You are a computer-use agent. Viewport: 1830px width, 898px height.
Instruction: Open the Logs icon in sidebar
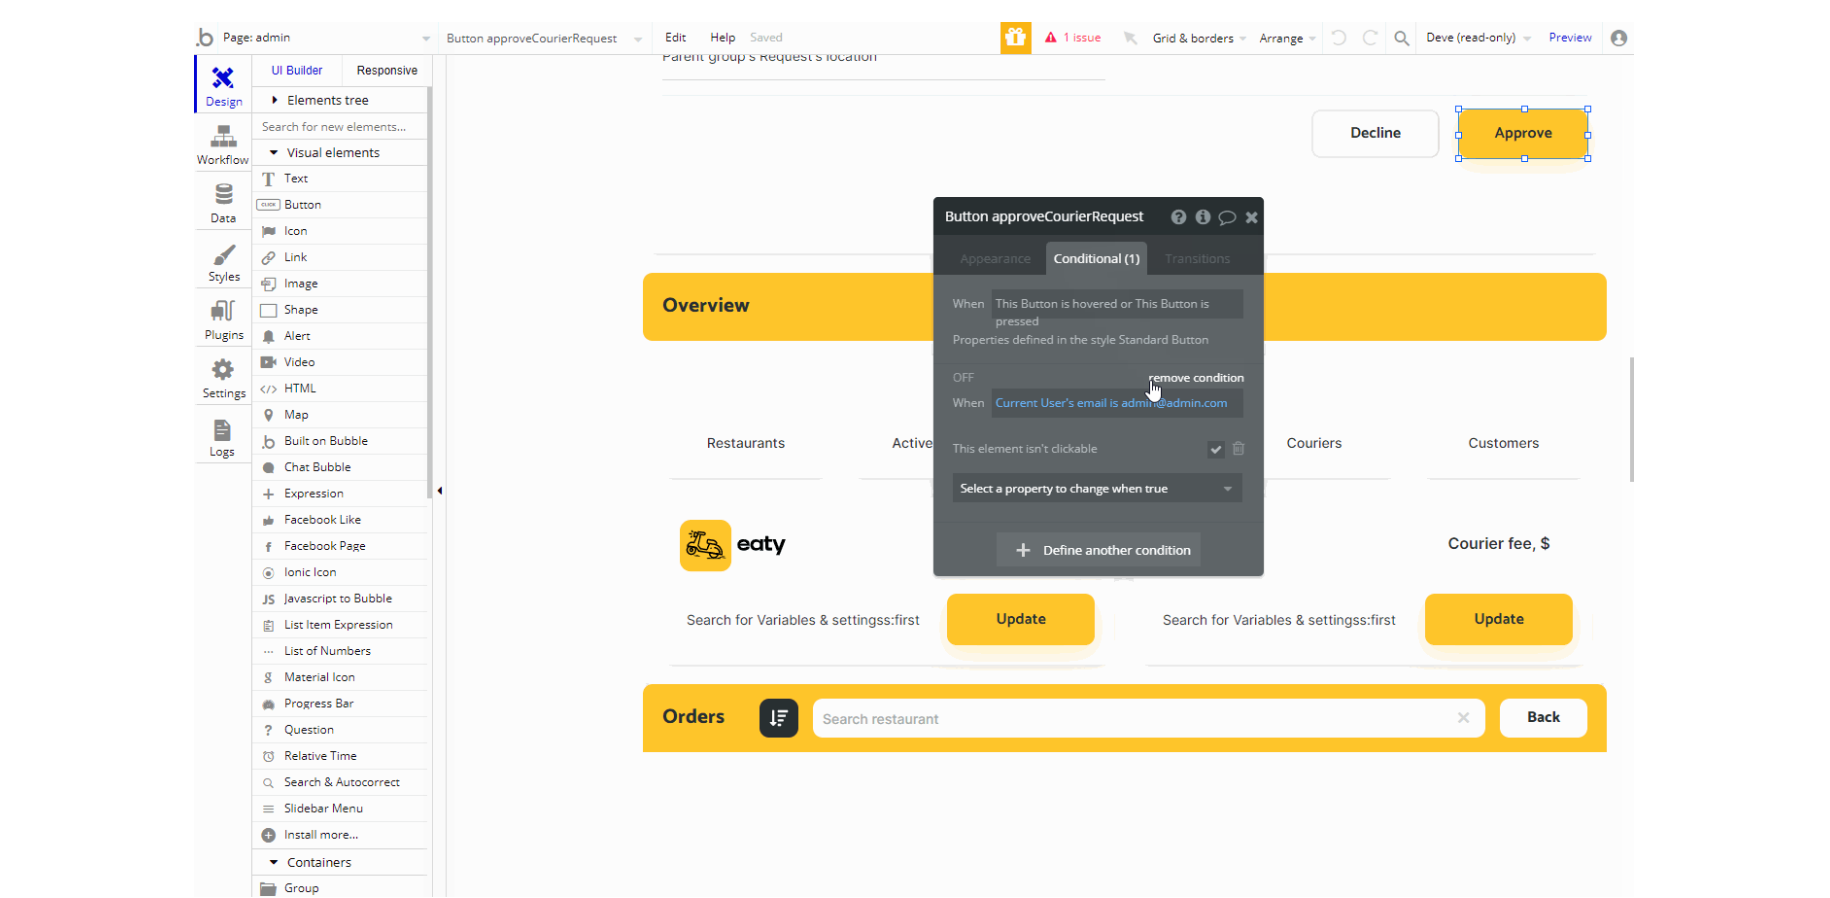tap(222, 430)
